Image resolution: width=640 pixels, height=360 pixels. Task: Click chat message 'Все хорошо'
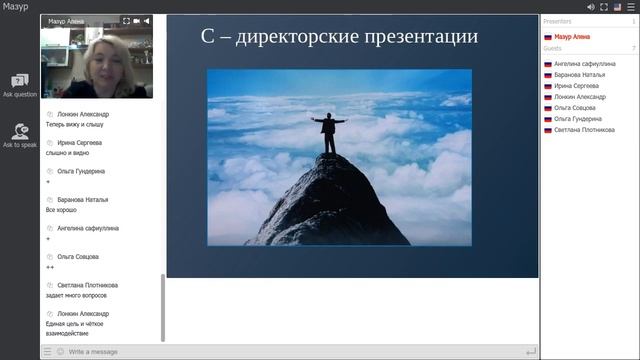(61, 210)
